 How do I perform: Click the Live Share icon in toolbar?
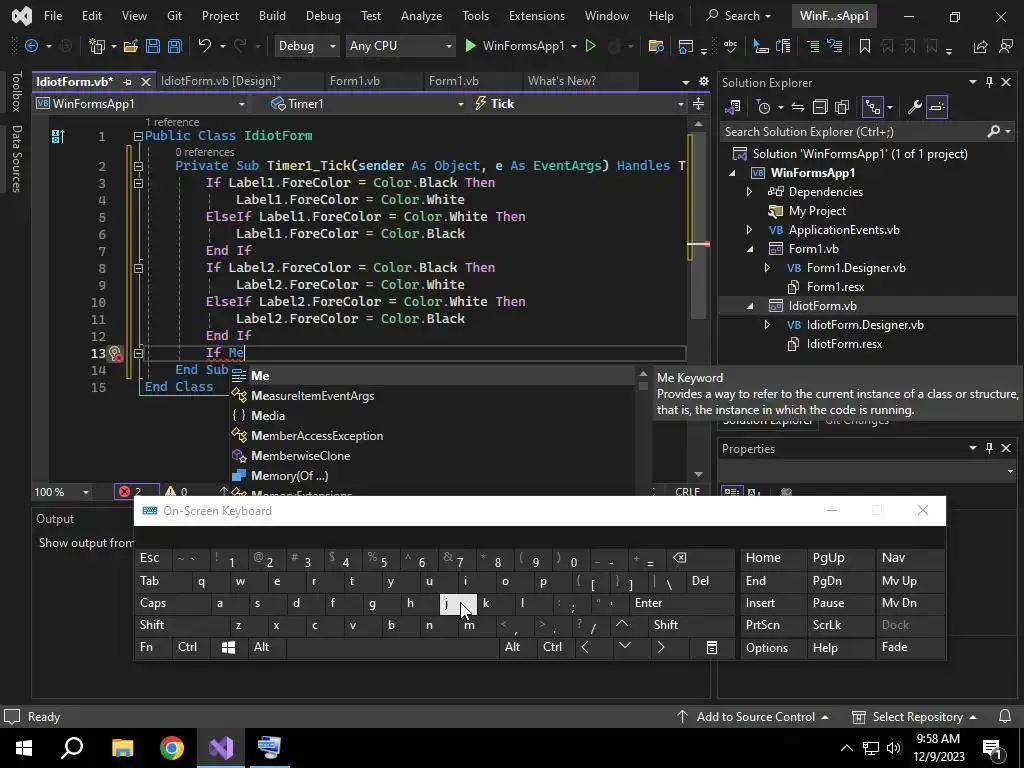point(980,46)
